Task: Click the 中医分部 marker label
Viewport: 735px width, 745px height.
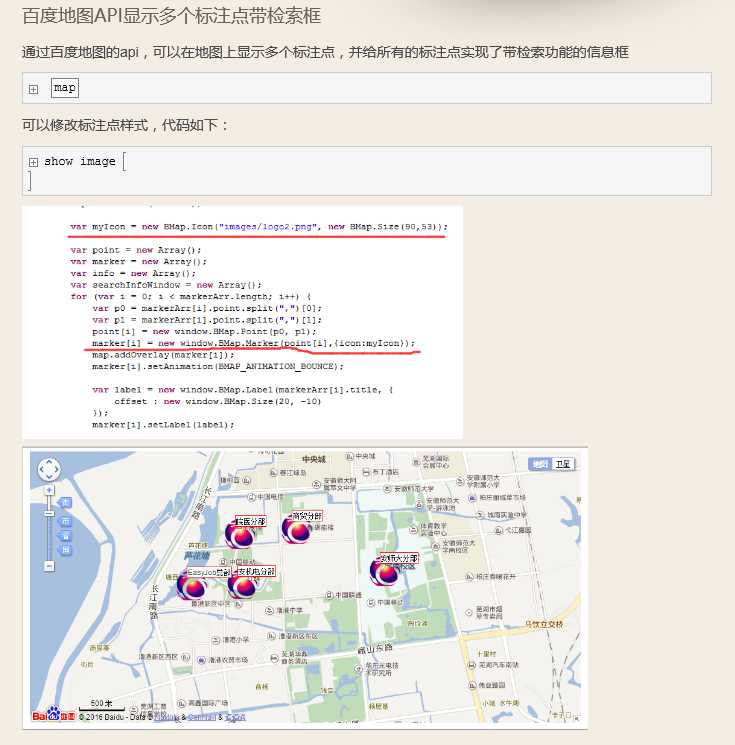Action: (x=250, y=522)
